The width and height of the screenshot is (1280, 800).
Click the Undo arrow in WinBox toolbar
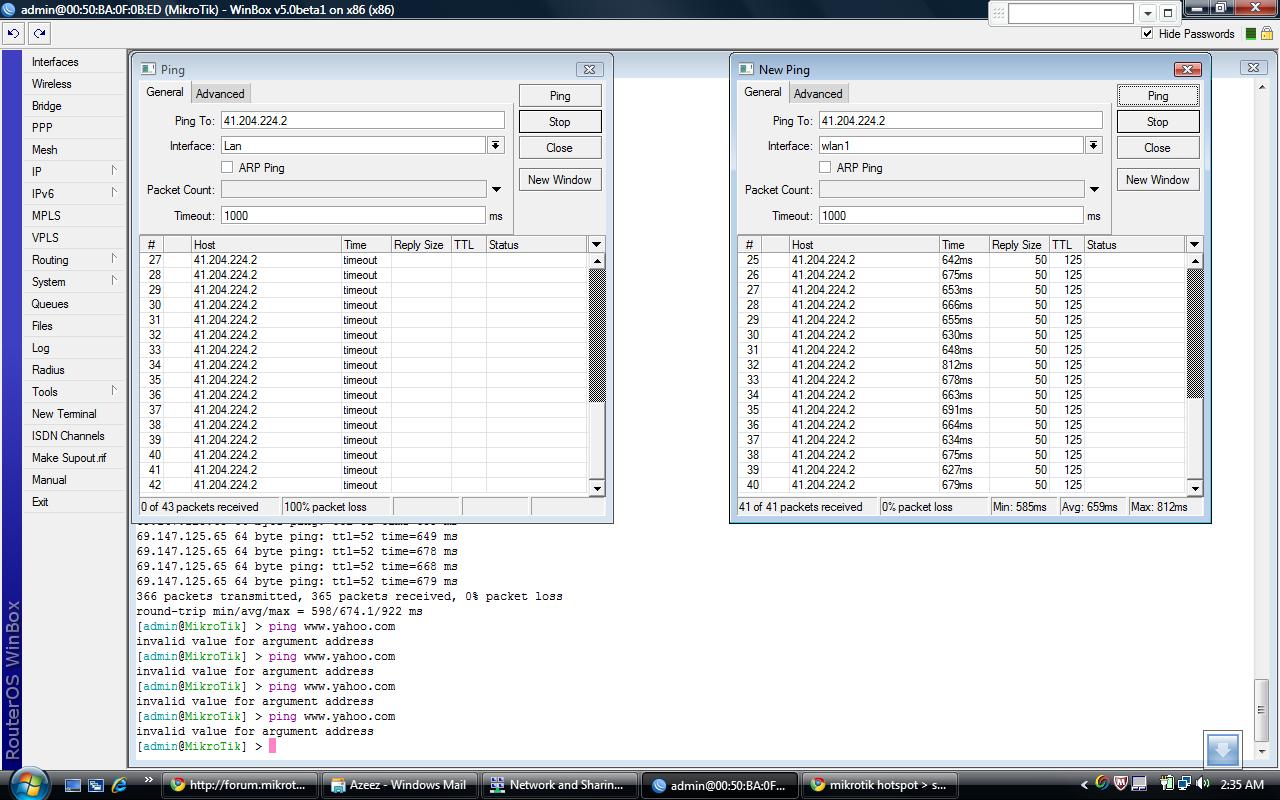13,33
